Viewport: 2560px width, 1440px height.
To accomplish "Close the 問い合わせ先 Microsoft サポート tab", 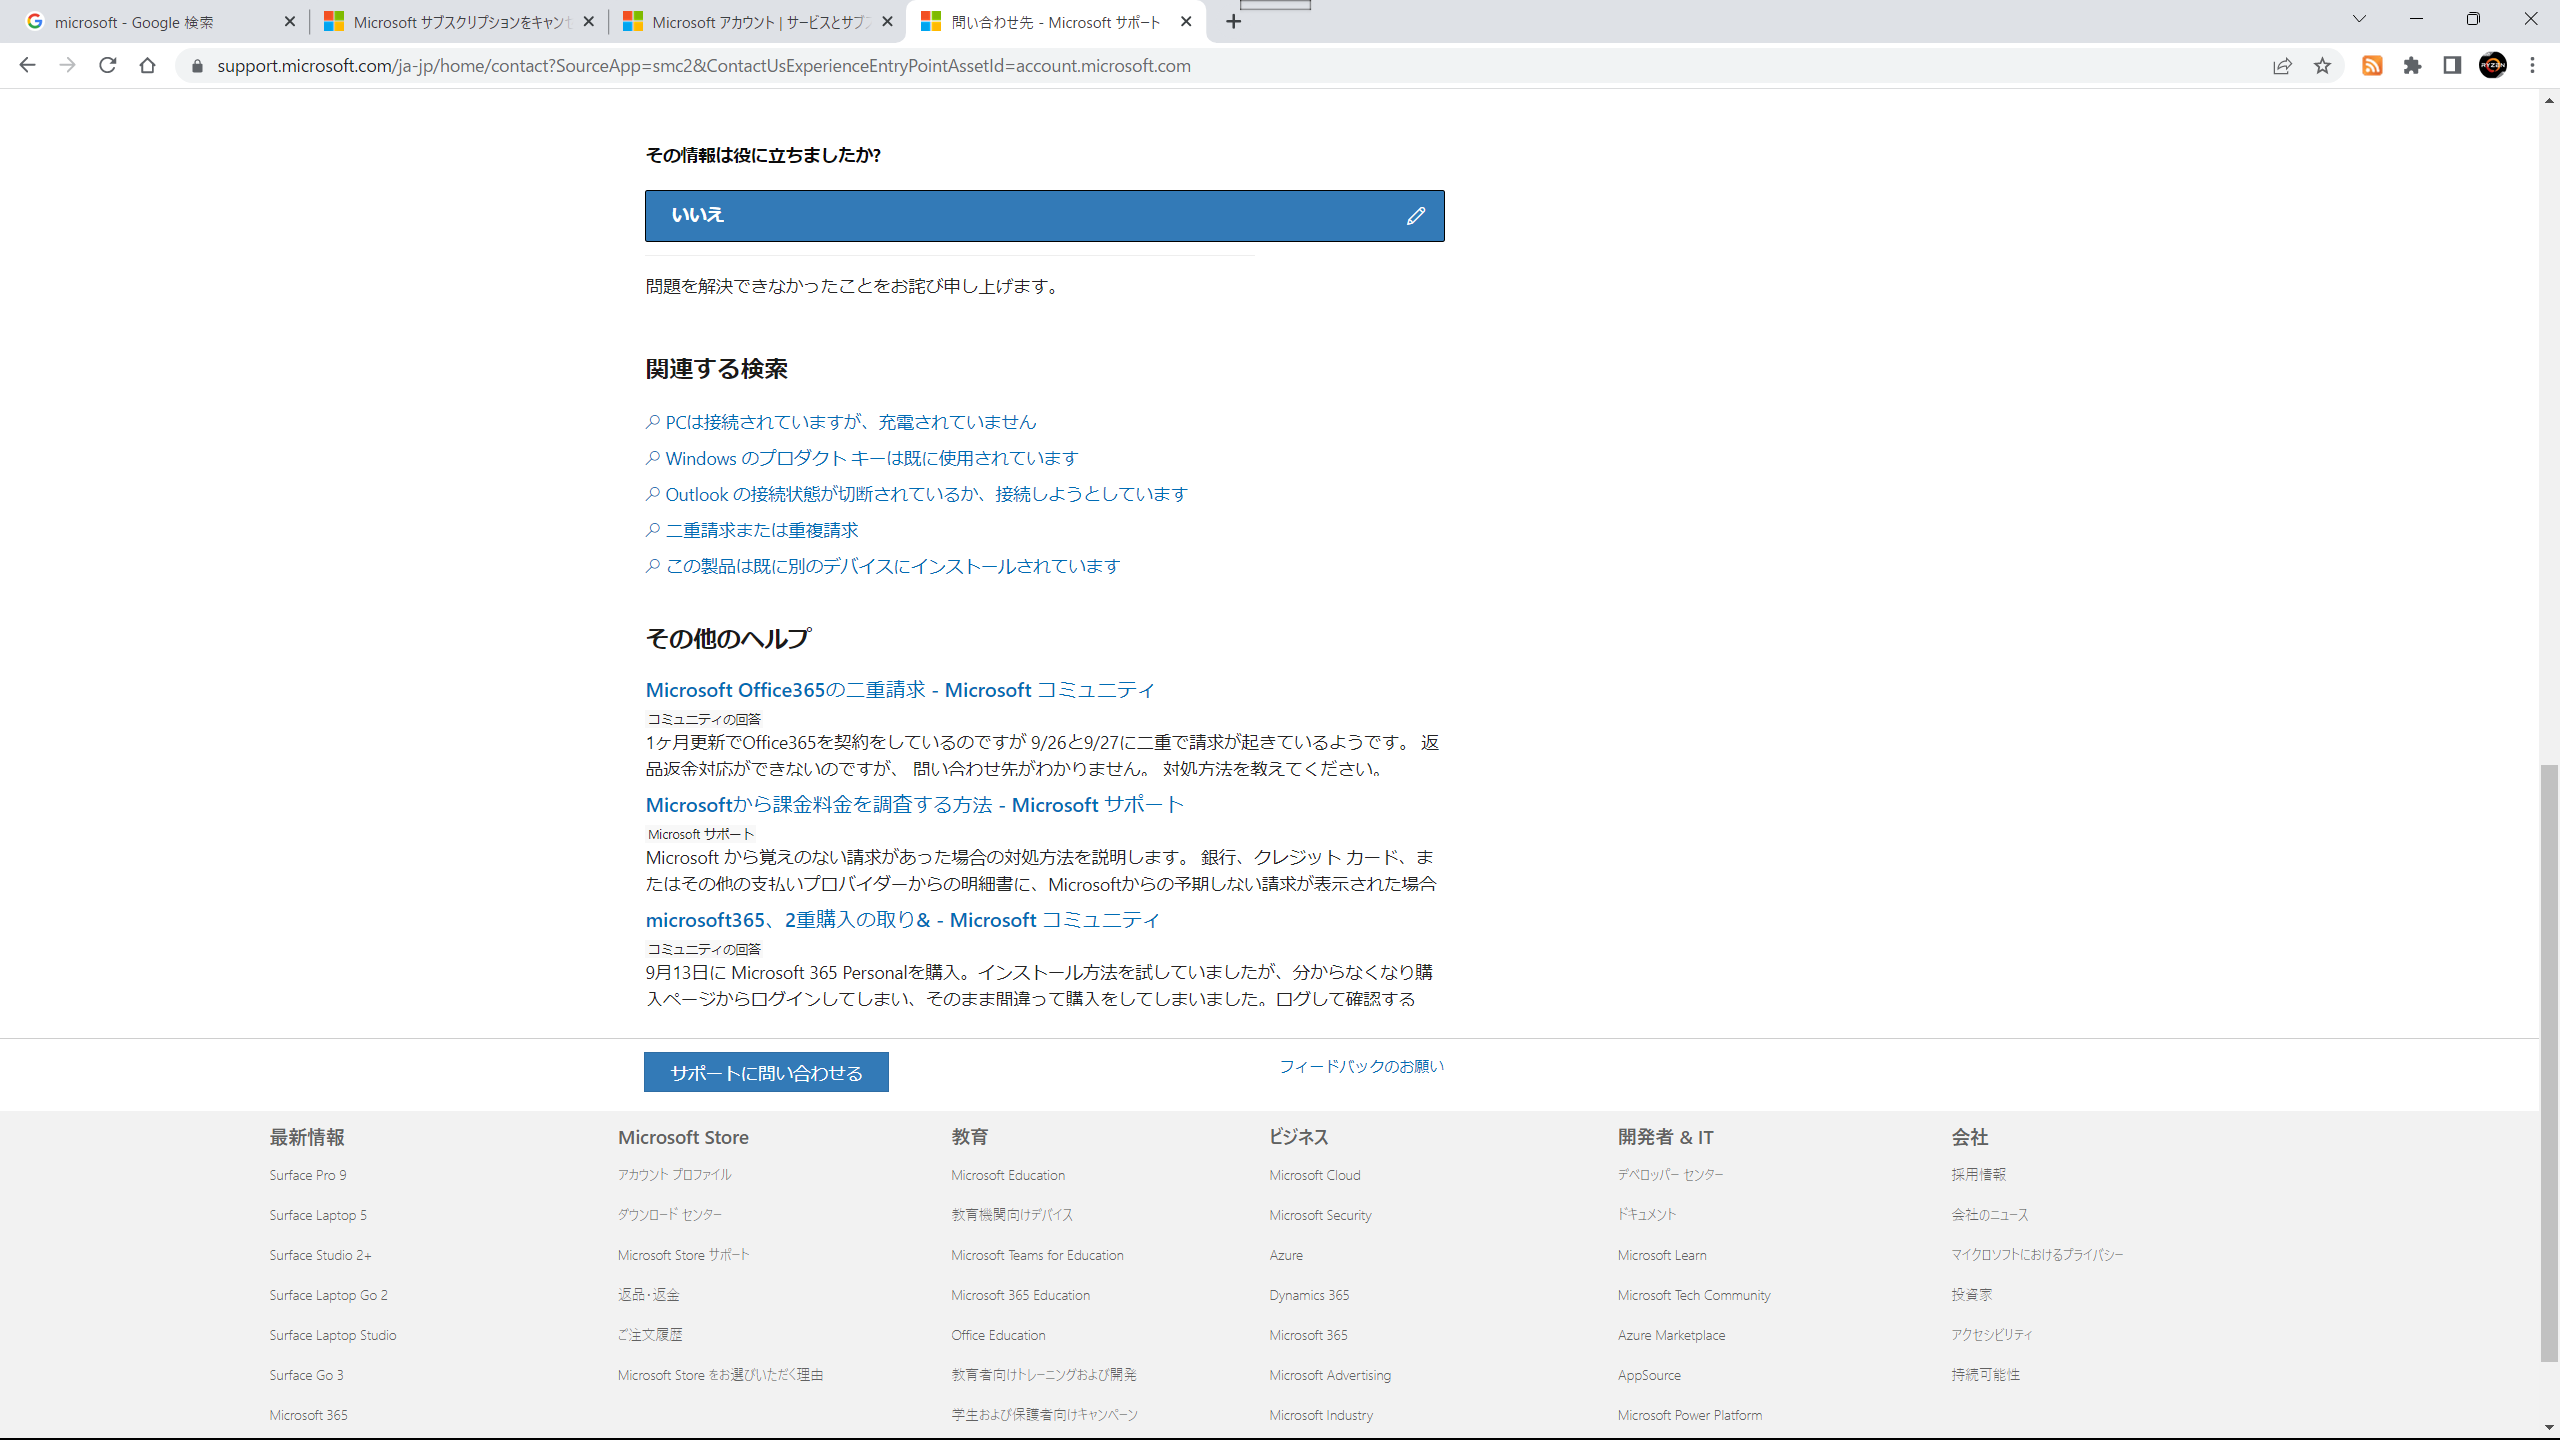I will coord(1186,22).
